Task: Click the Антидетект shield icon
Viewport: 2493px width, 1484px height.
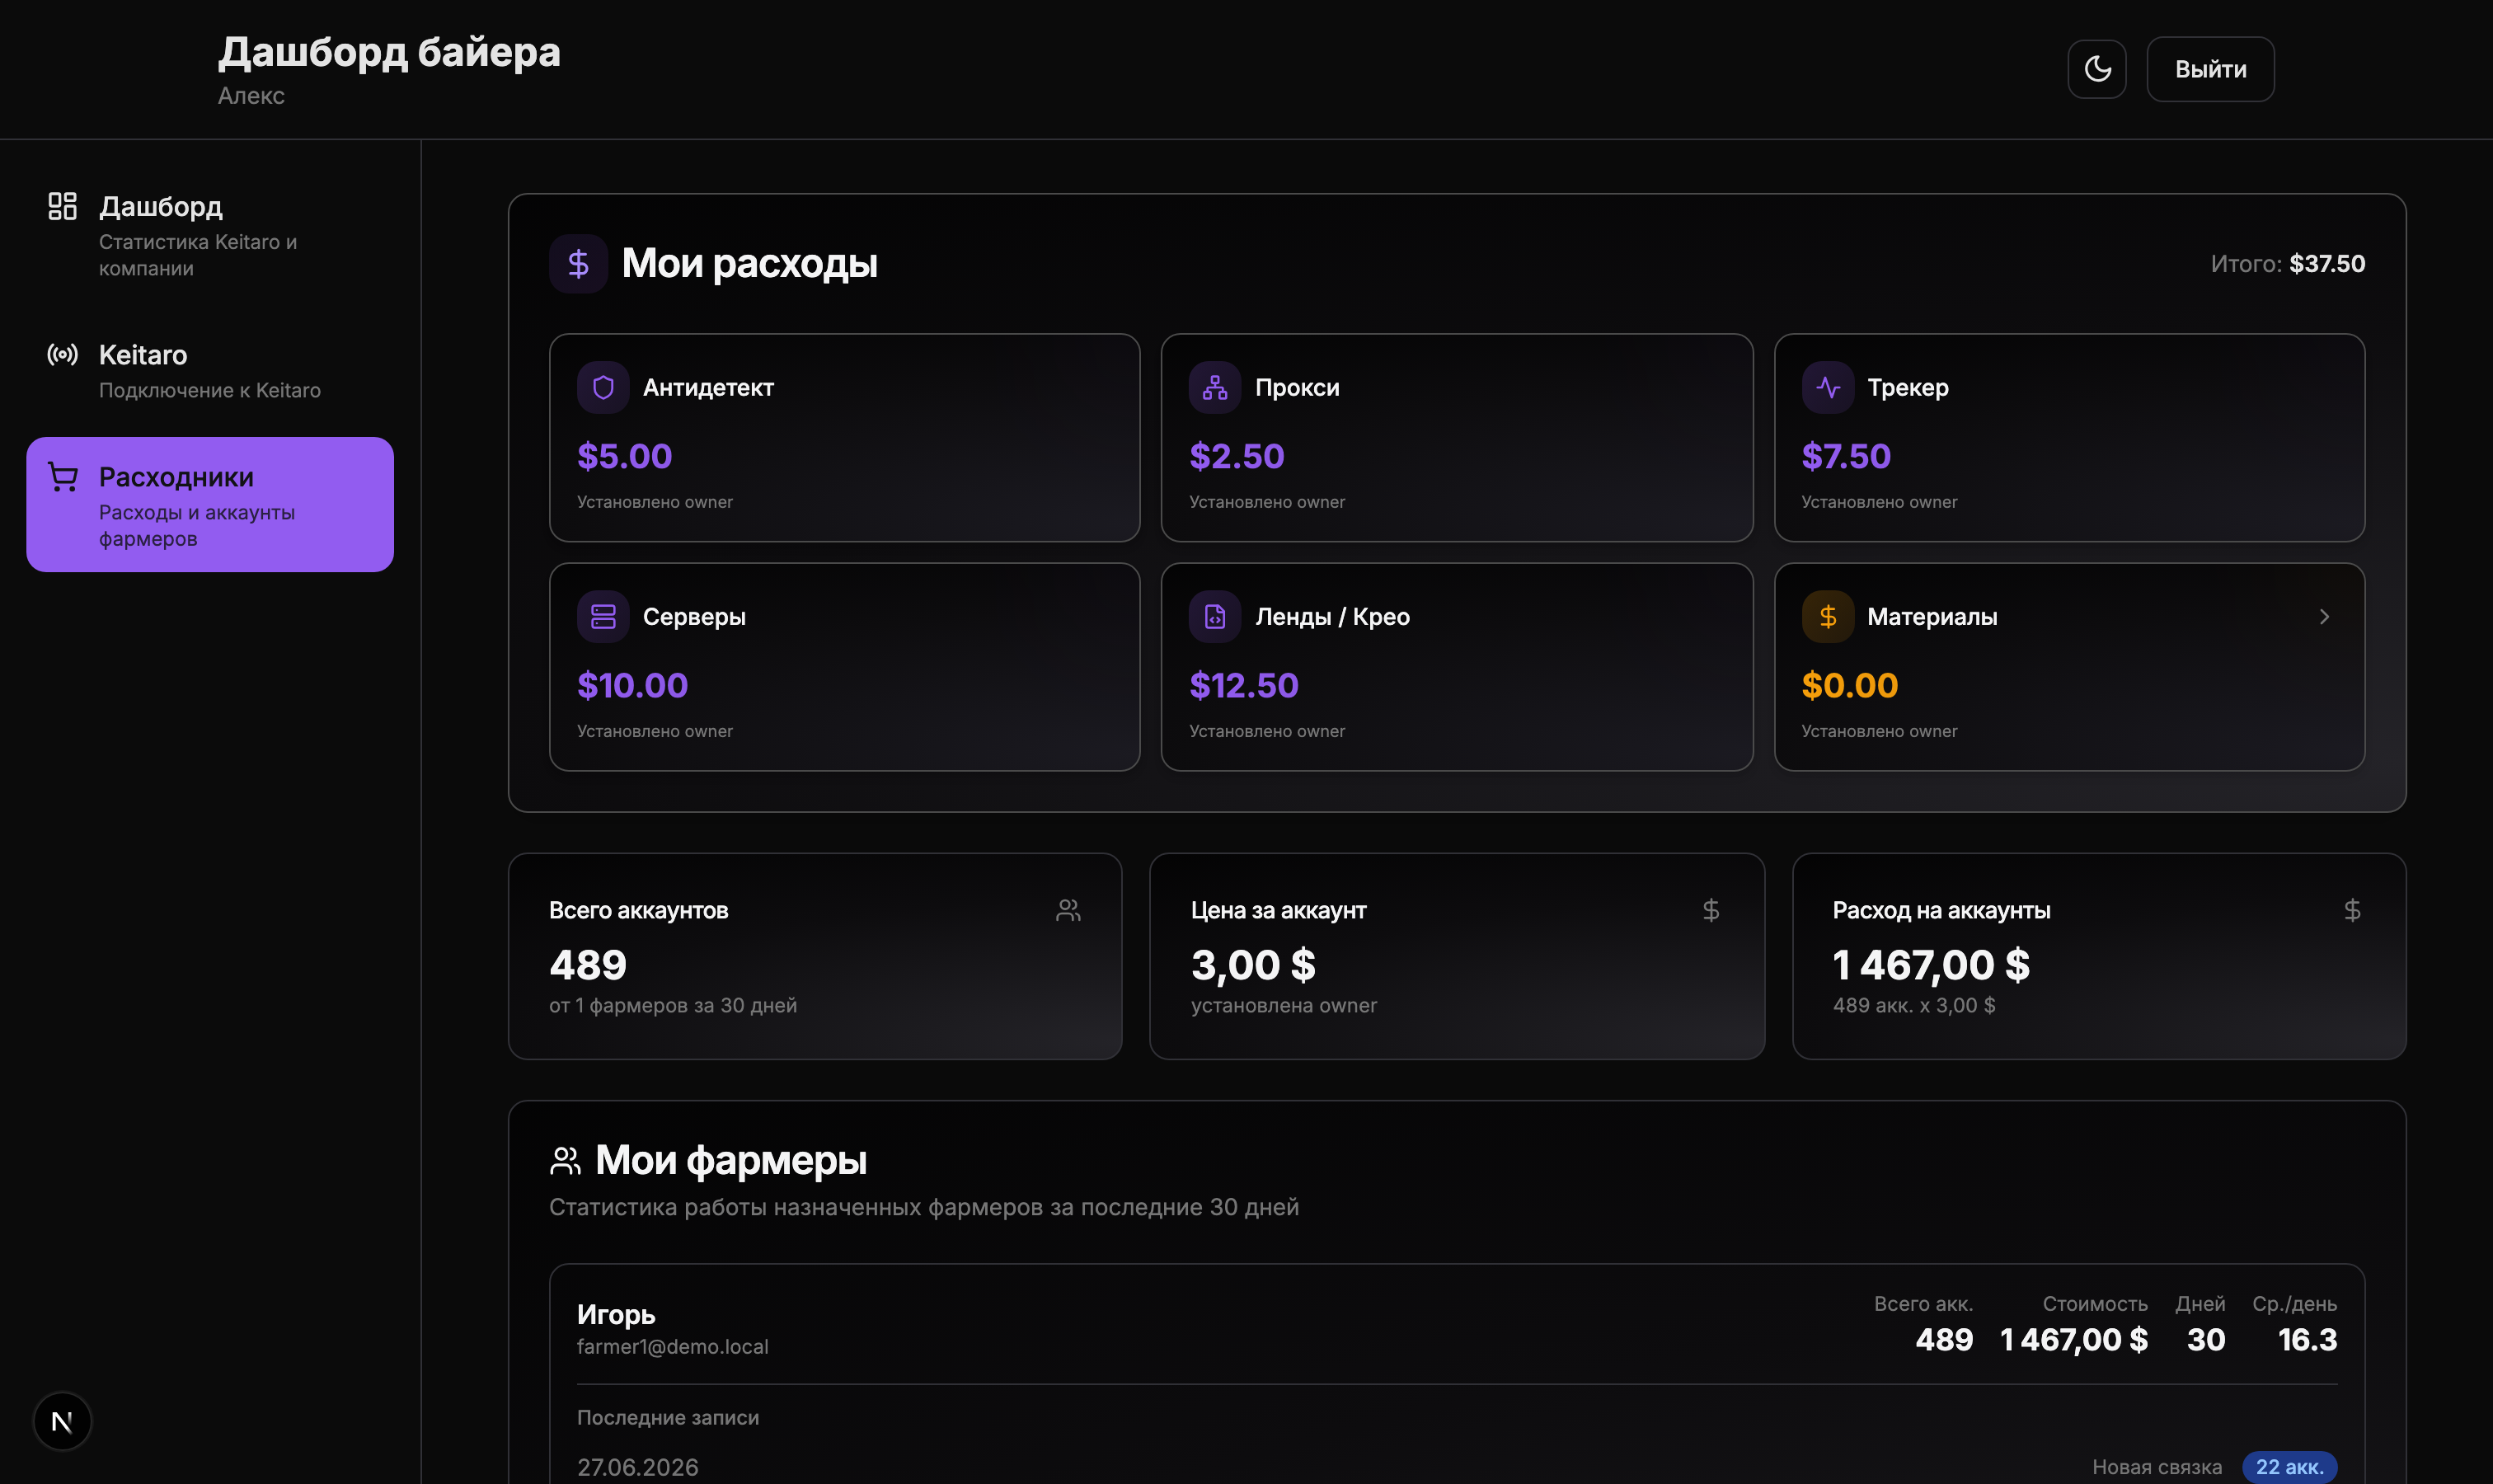Action: tap(603, 387)
